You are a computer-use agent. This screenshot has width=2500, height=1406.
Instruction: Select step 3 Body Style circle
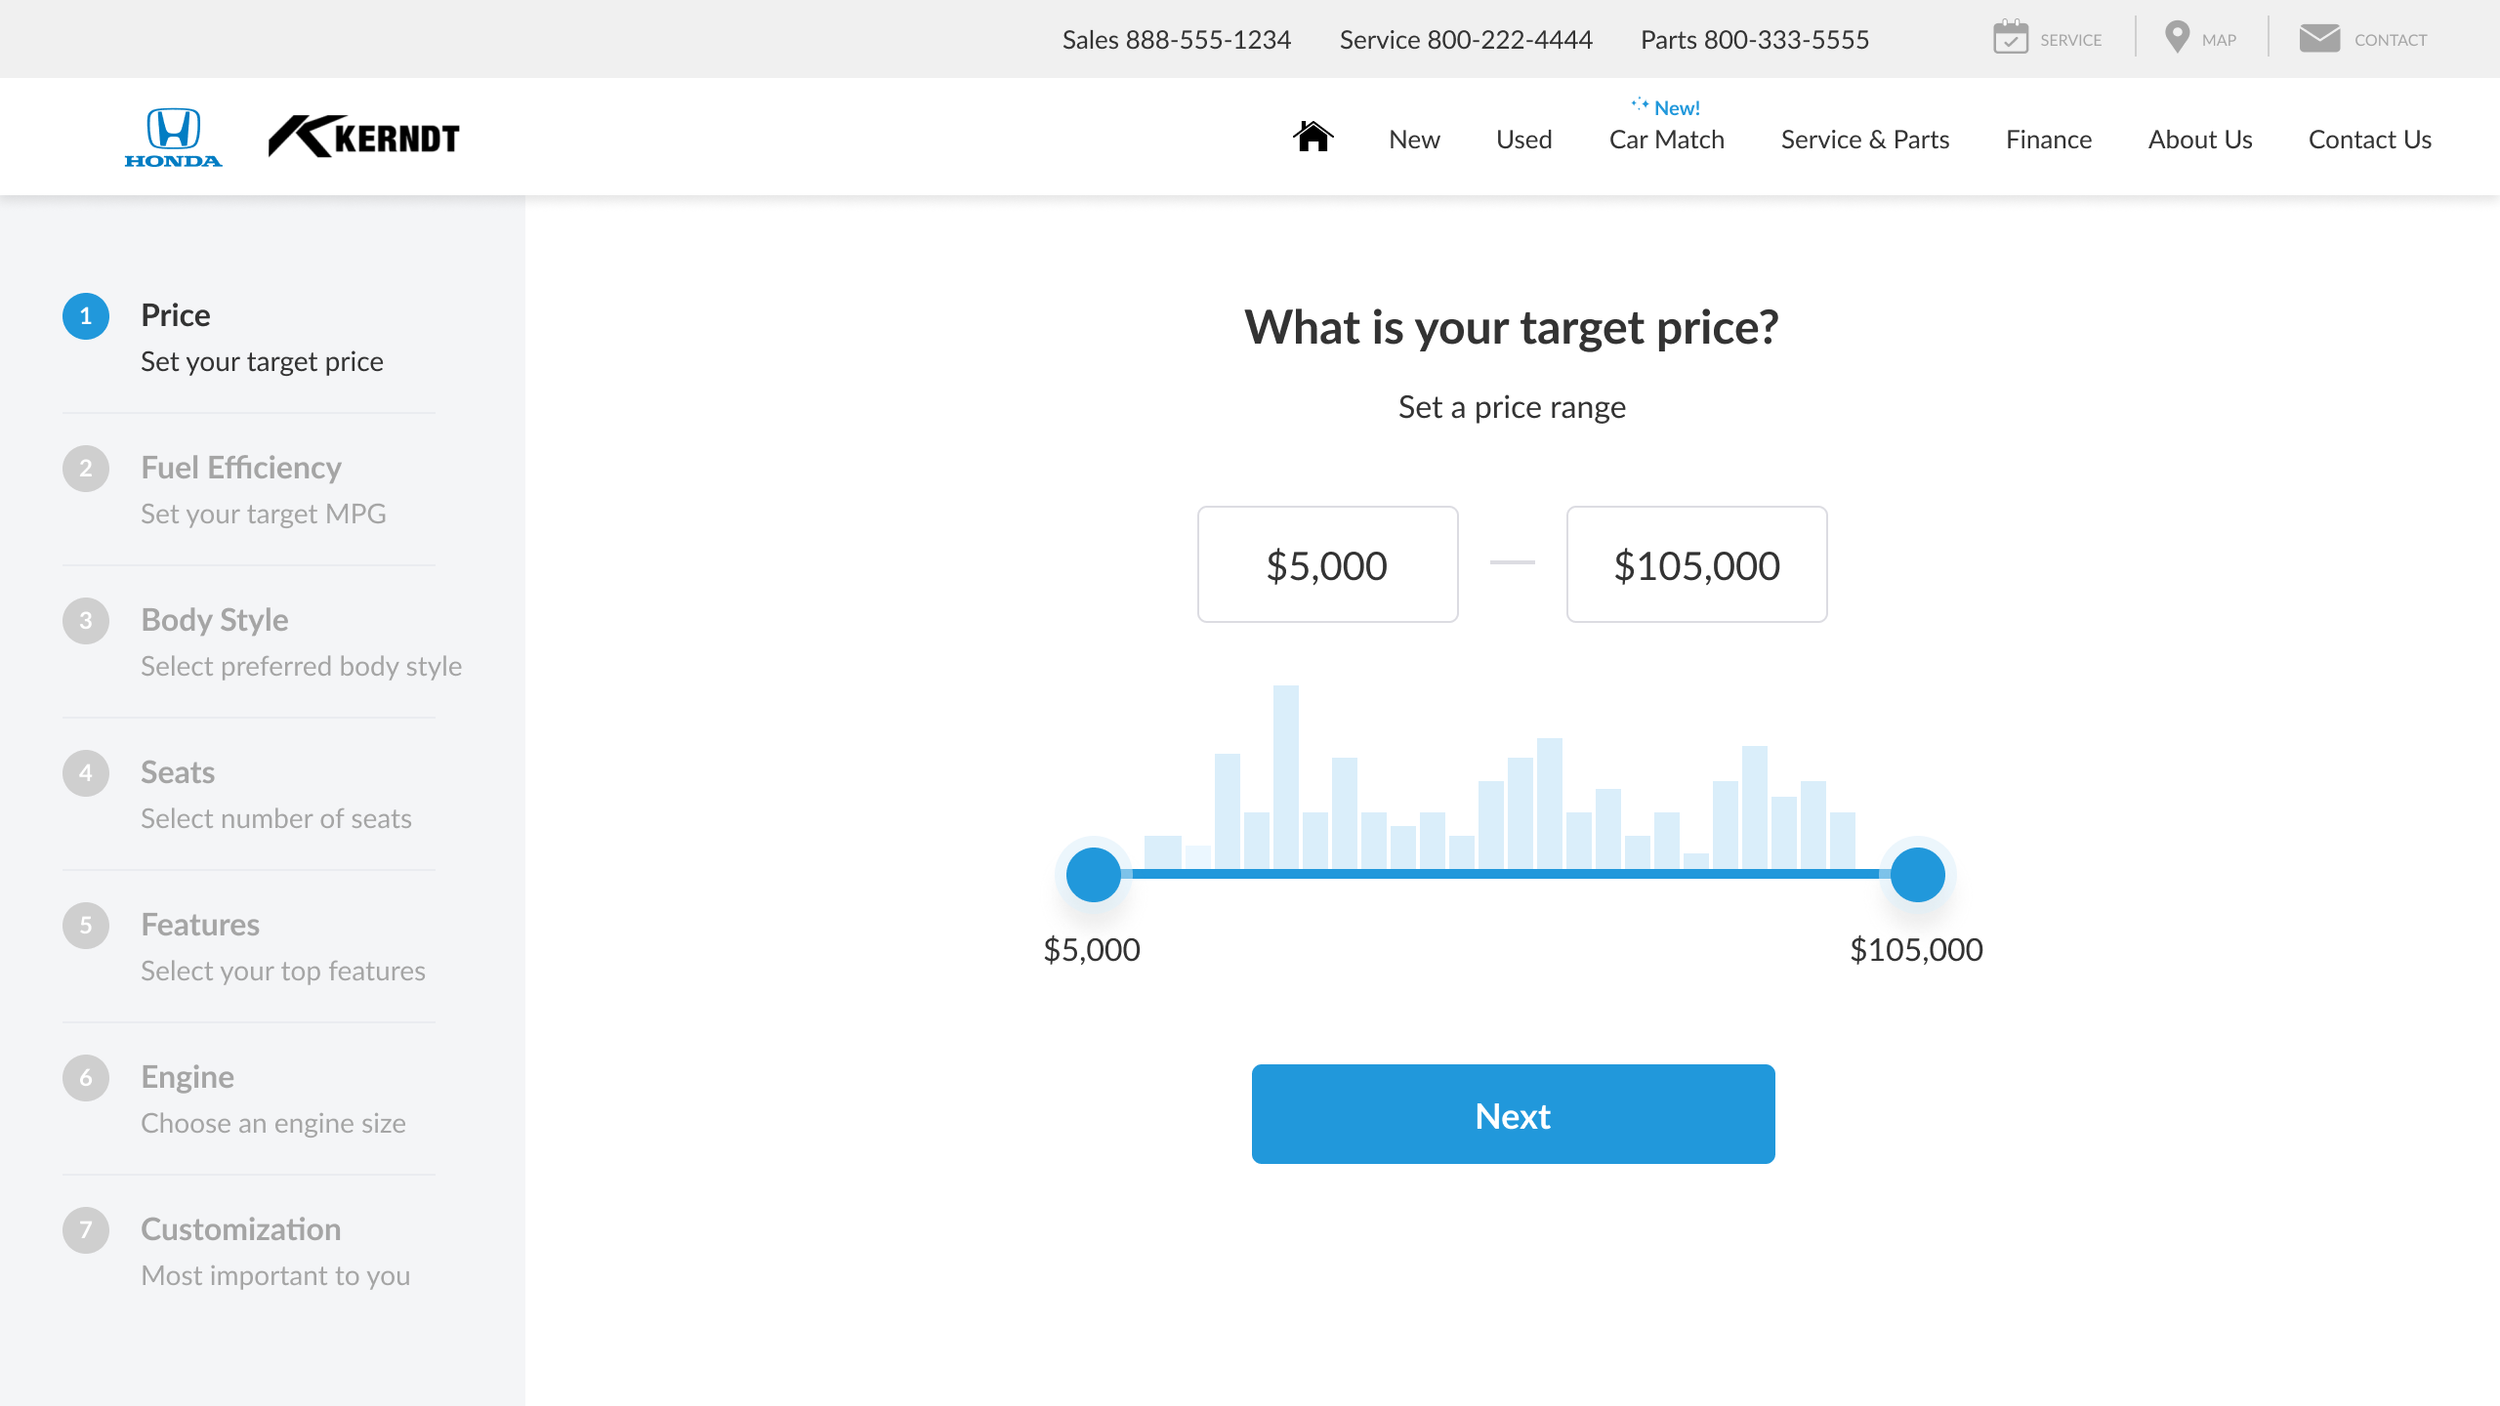point(86,621)
